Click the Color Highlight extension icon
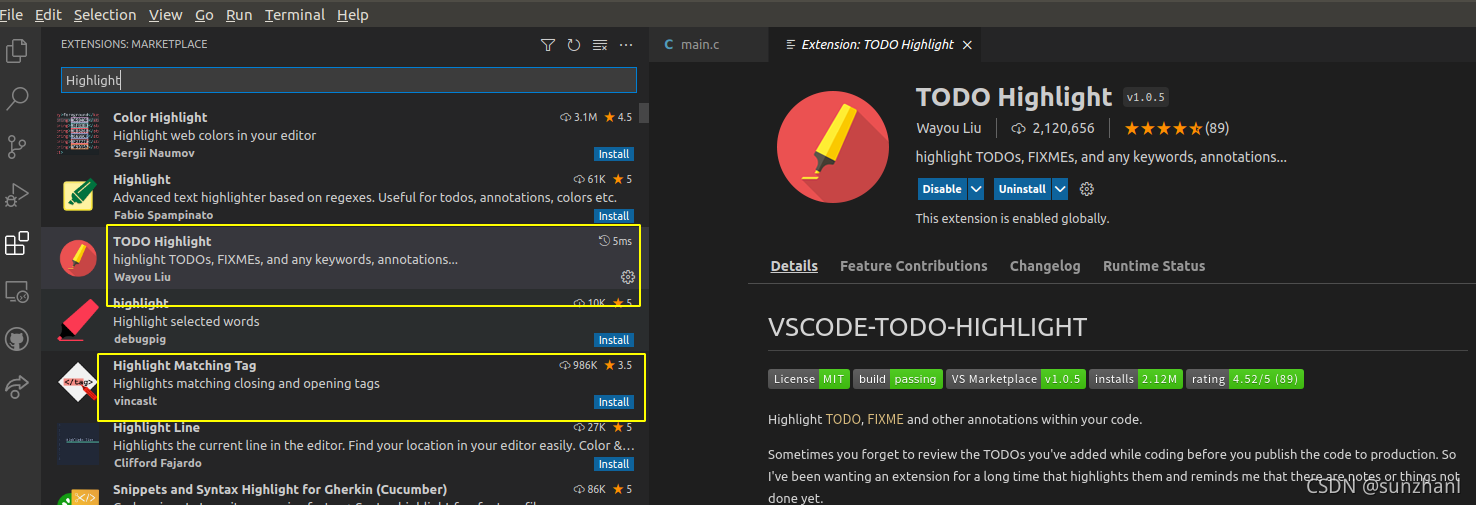The width and height of the screenshot is (1476, 505). click(78, 135)
